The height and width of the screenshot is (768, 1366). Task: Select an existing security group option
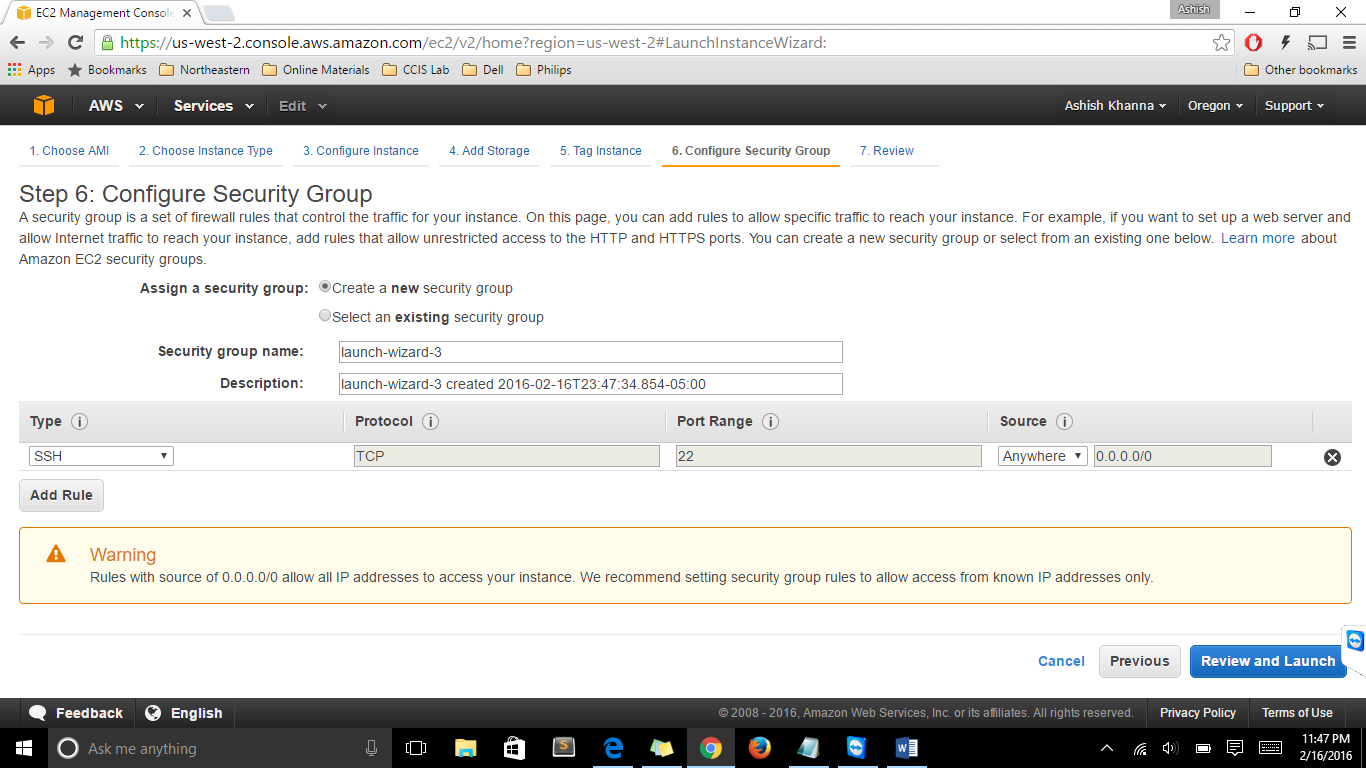click(325, 316)
